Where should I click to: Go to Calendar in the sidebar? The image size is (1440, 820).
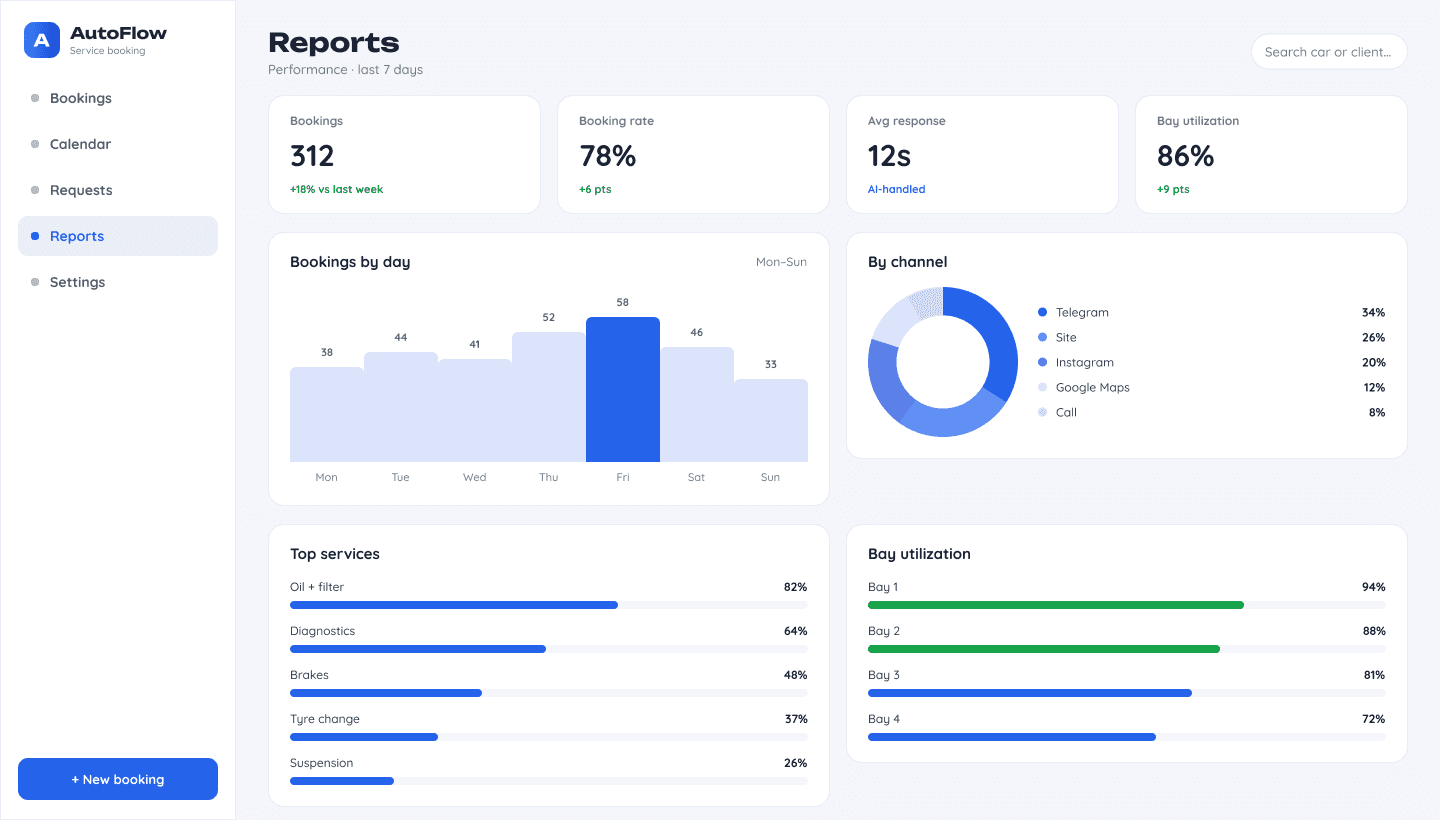pyautogui.click(x=118, y=144)
